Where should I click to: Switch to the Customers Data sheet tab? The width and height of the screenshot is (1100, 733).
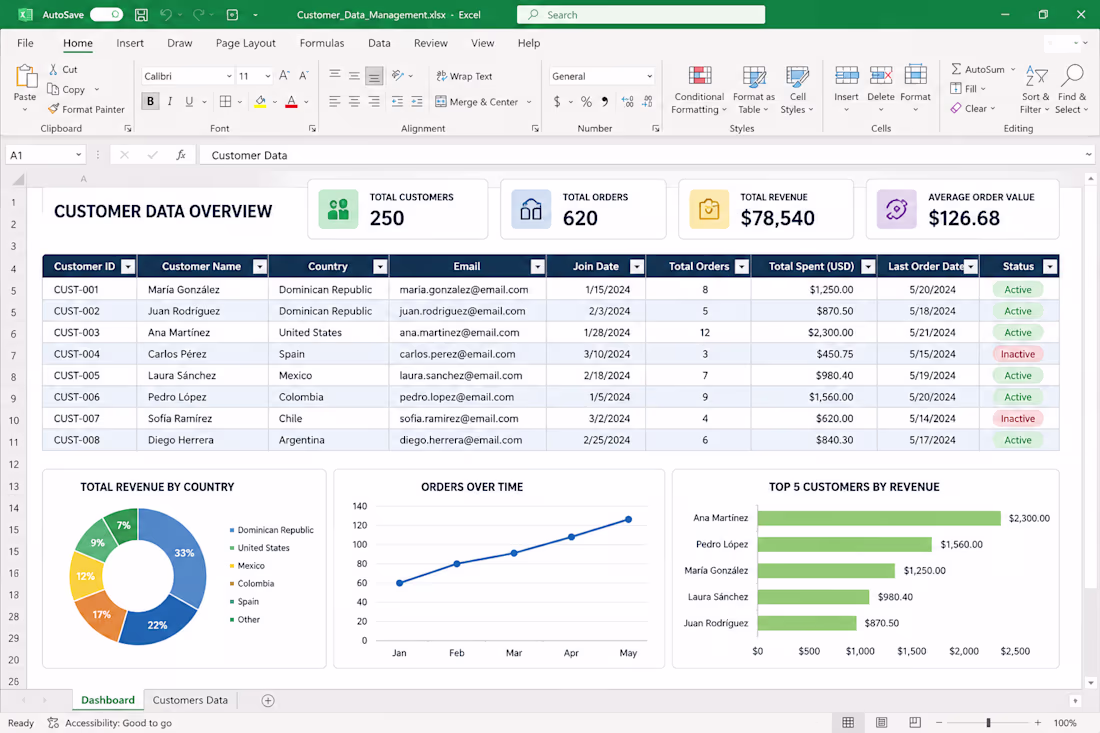190,700
